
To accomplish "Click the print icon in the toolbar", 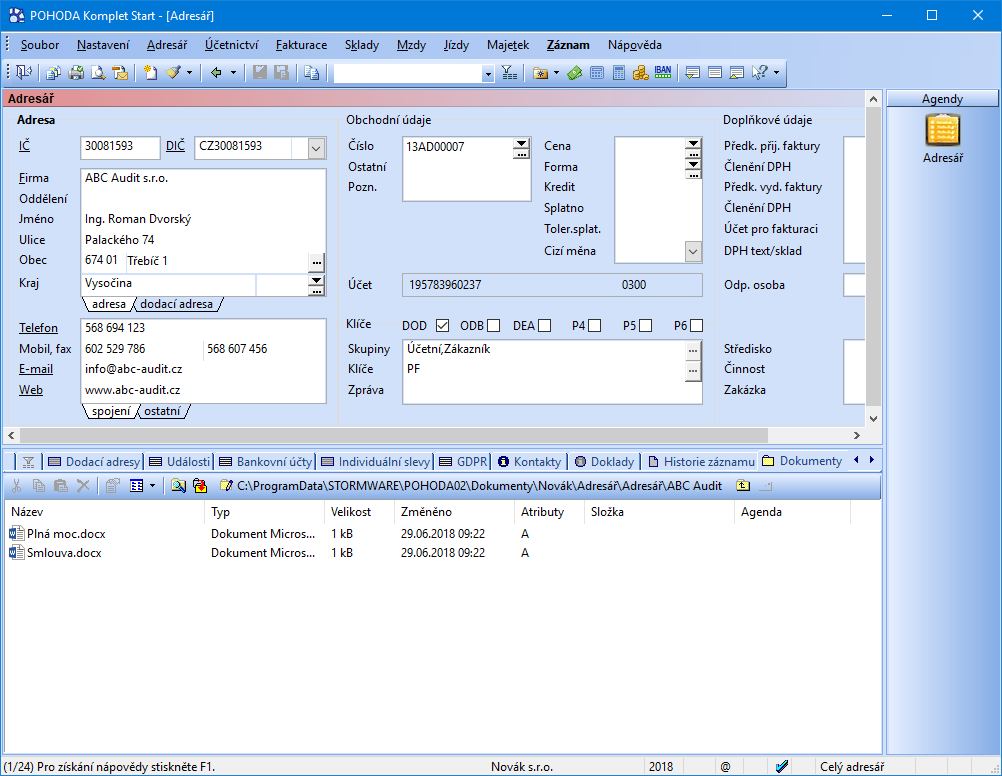I will click(x=76, y=72).
